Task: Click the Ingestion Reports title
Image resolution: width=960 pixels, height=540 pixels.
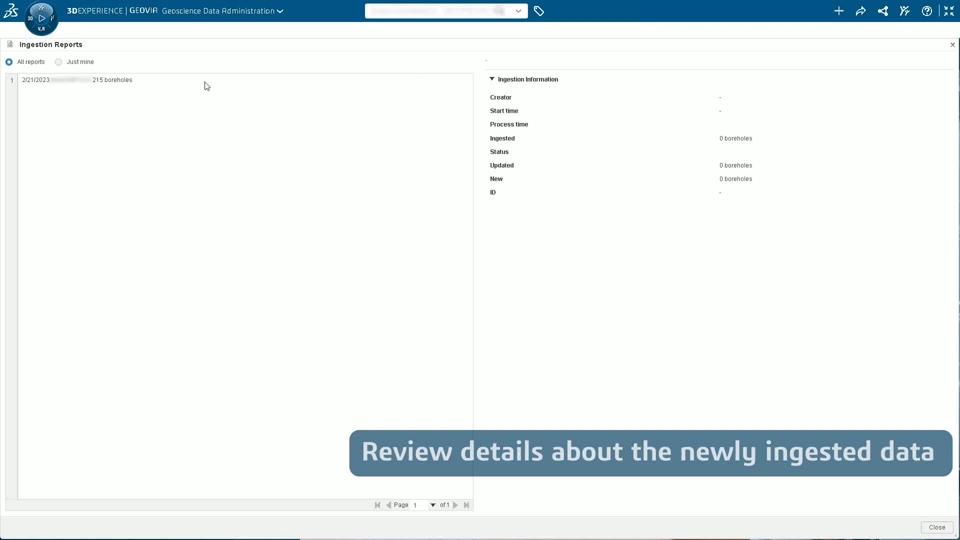Action: (51, 45)
